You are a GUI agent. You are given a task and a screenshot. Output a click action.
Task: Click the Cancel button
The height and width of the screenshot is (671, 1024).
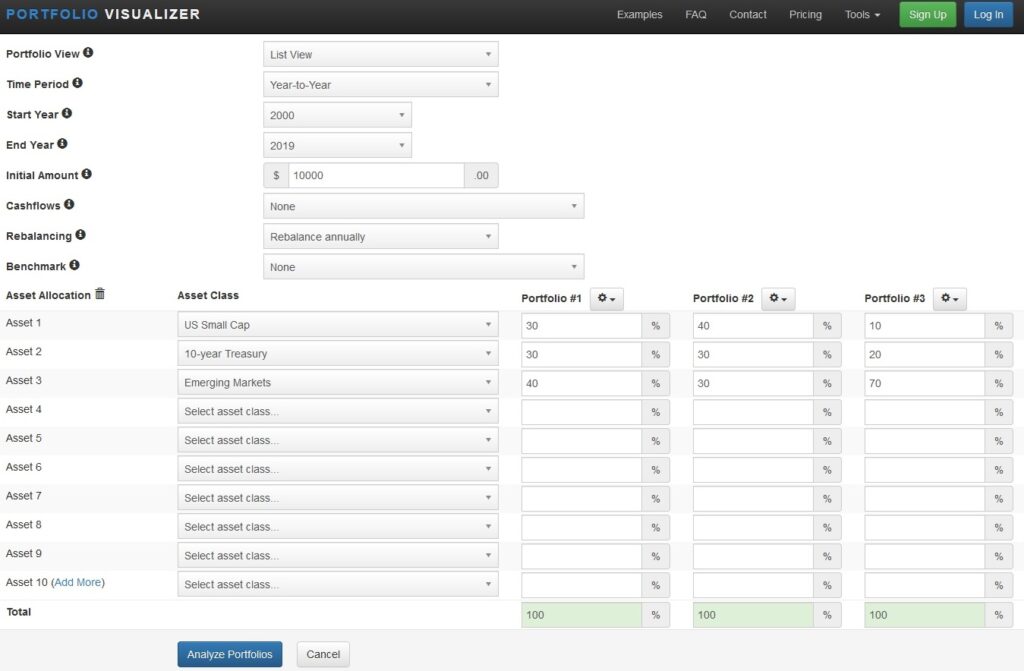click(323, 654)
